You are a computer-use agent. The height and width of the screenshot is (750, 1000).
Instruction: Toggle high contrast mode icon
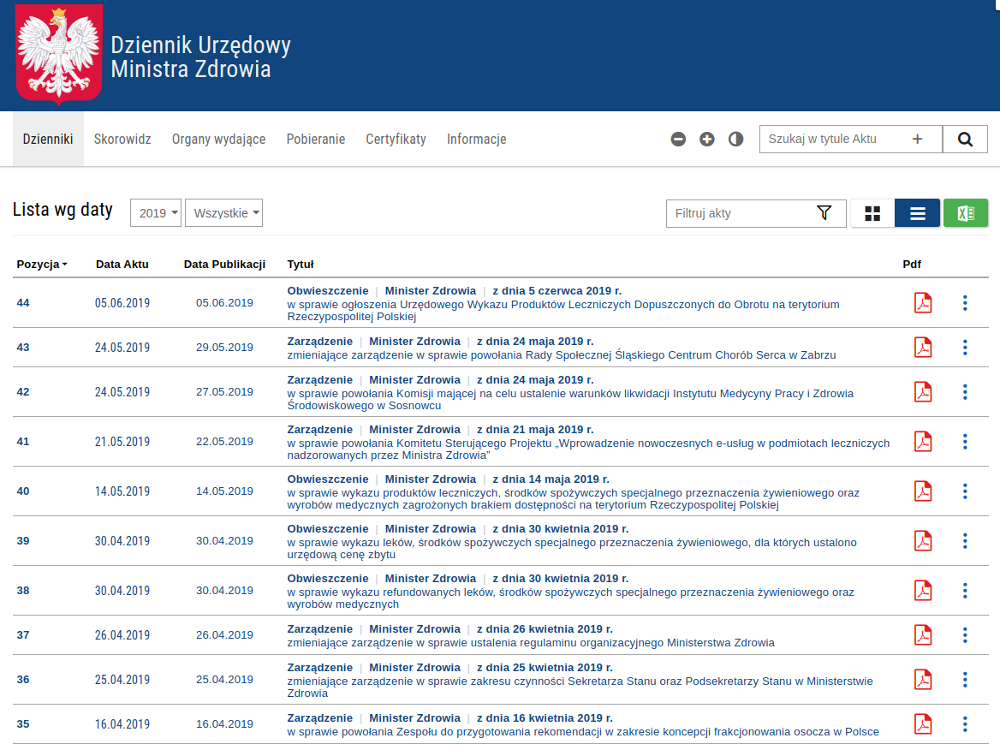click(x=736, y=140)
